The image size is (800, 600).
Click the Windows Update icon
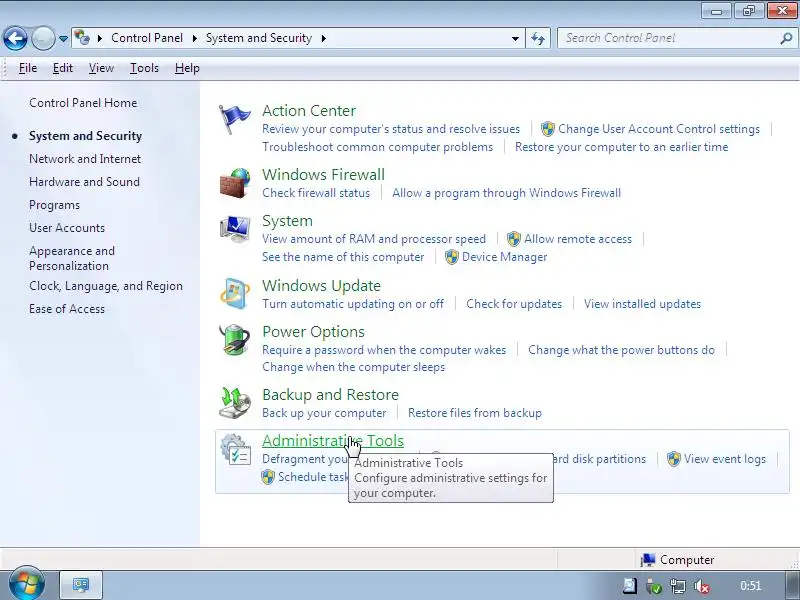pos(235,293)
